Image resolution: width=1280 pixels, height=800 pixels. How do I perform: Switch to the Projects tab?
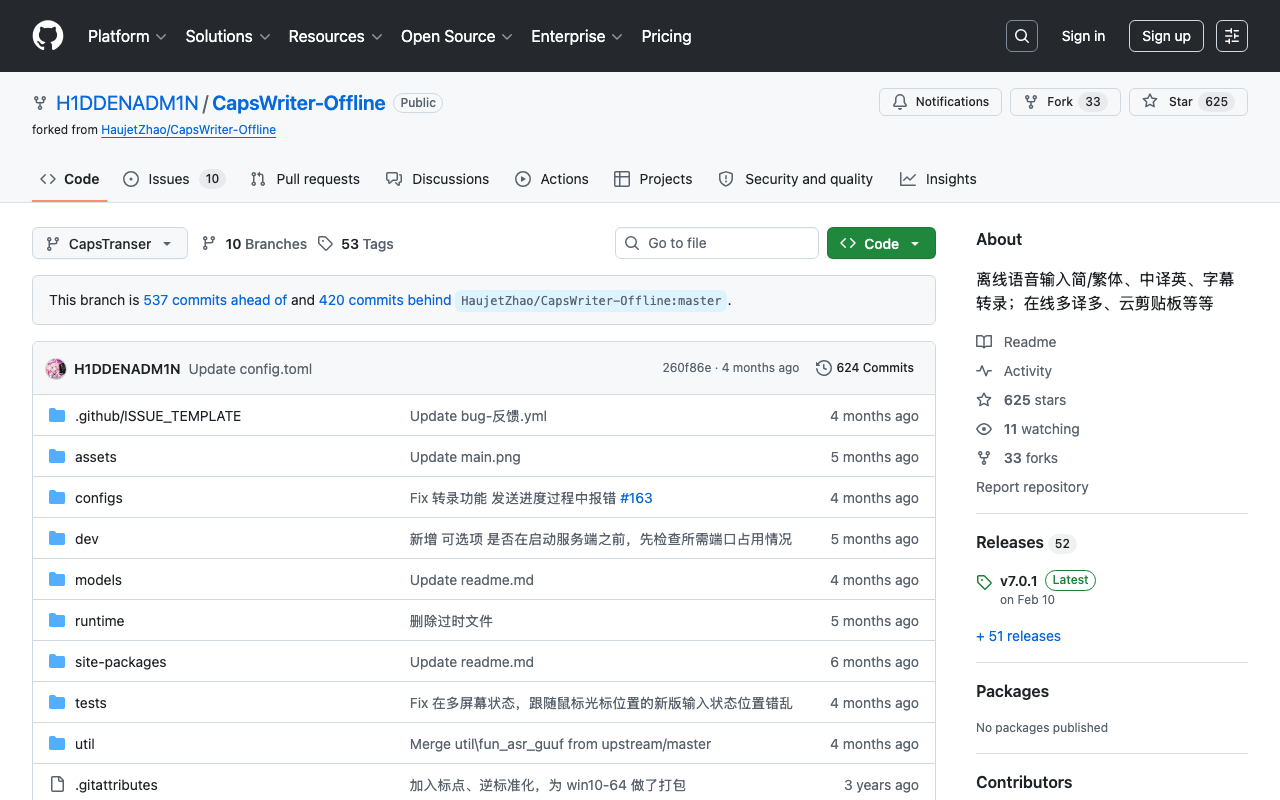coord(653,179)
